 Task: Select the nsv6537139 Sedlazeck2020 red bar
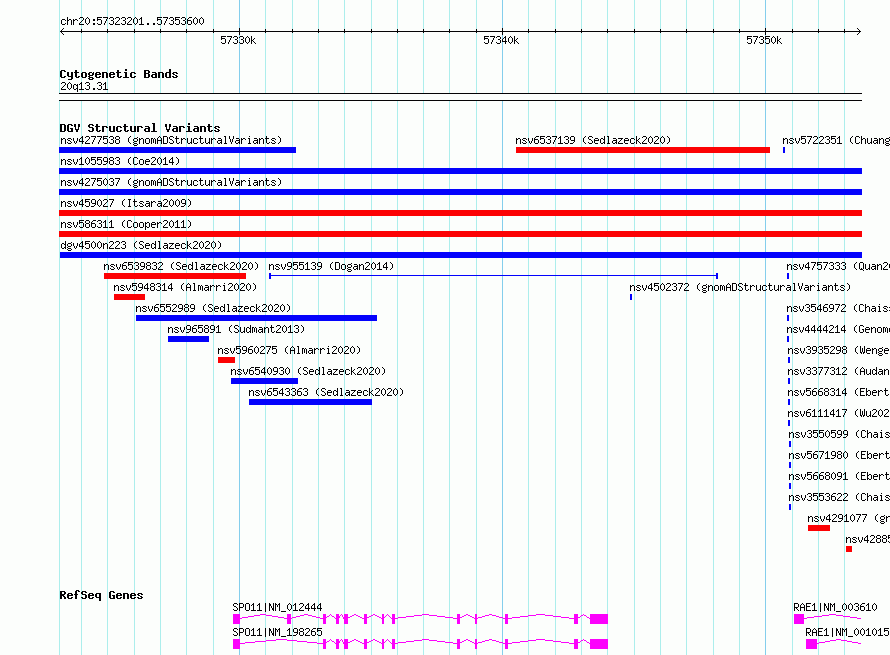tap(643, 150)
